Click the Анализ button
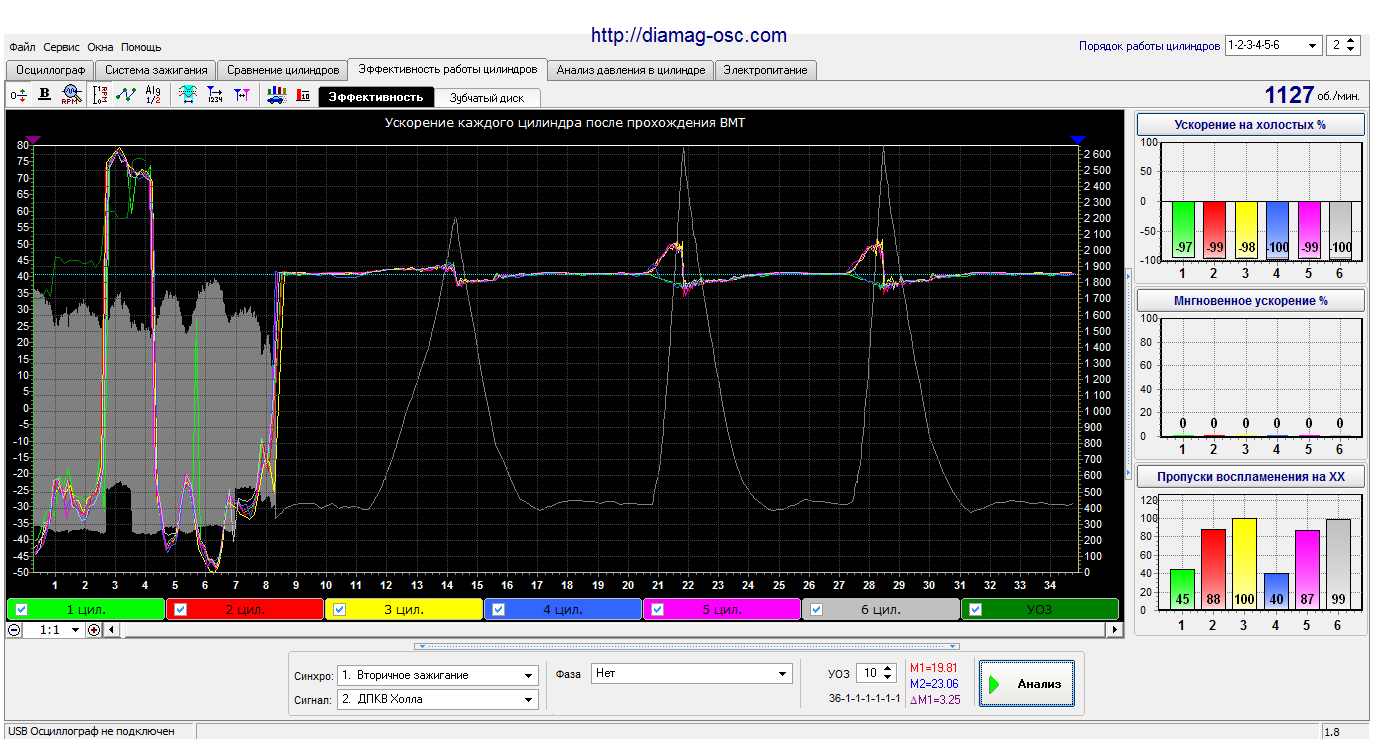This screenshot has width=1382, height=744. [x=1027, y=684]
